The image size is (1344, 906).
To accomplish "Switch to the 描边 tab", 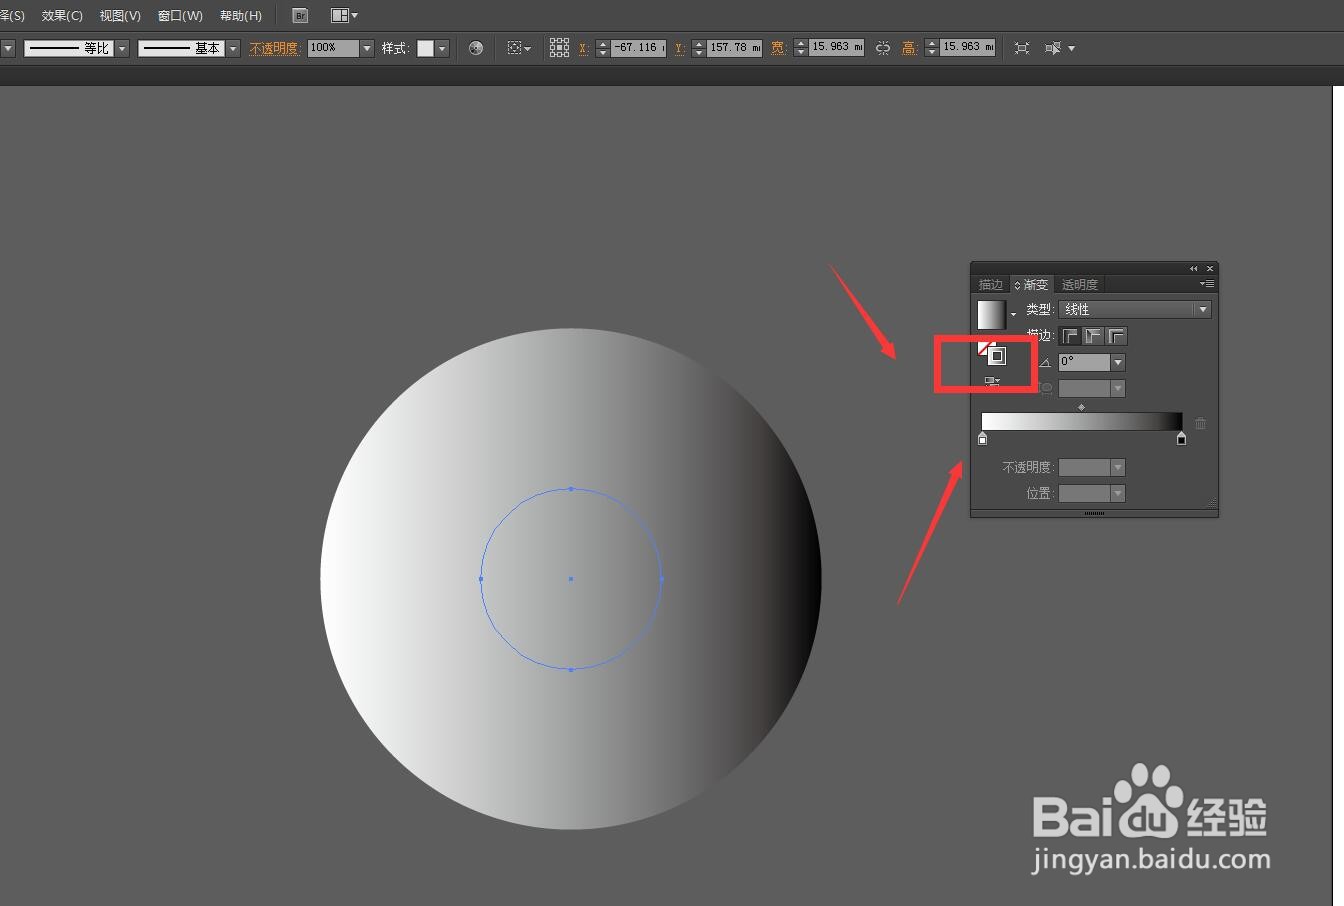I will (990, 285).
